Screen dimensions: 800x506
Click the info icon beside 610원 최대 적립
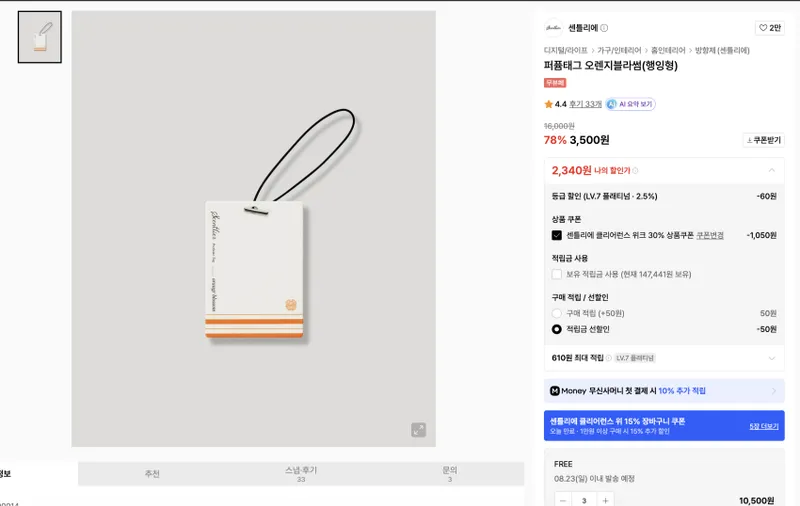click(608, 358)
